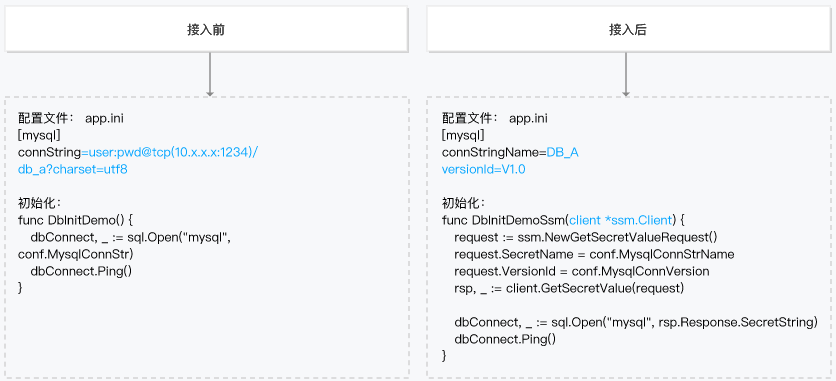Click the blue DB_A value
836x381 pixels.
(x=562, y=152)
